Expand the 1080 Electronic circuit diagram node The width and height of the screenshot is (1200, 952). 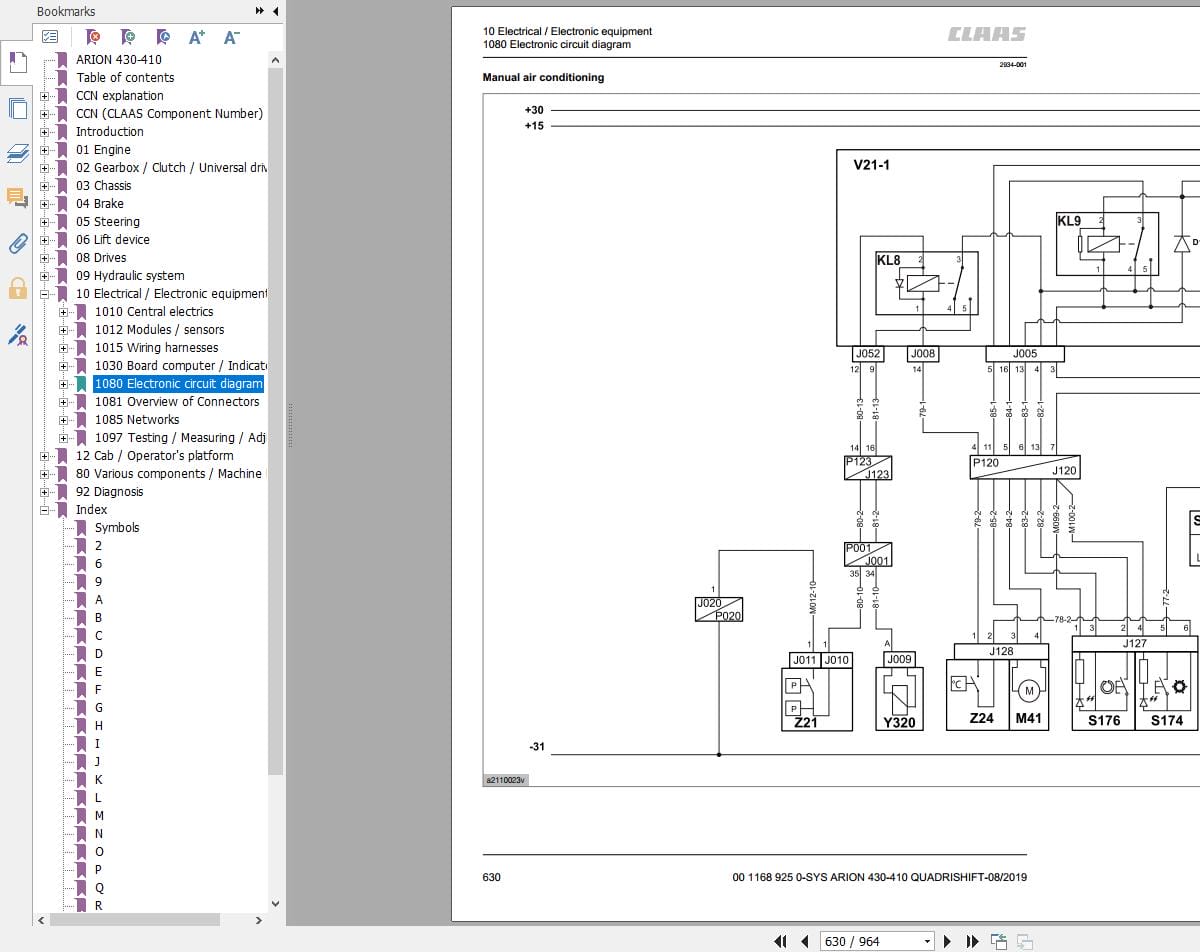click(x=63, y=384)
